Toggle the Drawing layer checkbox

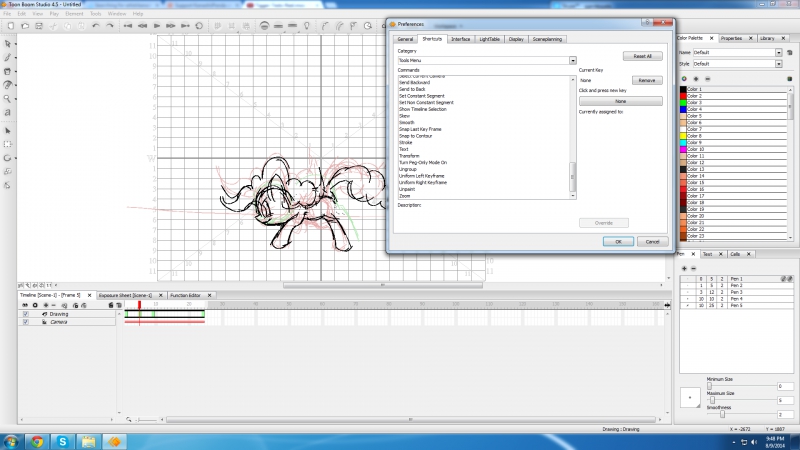point(25,314)
